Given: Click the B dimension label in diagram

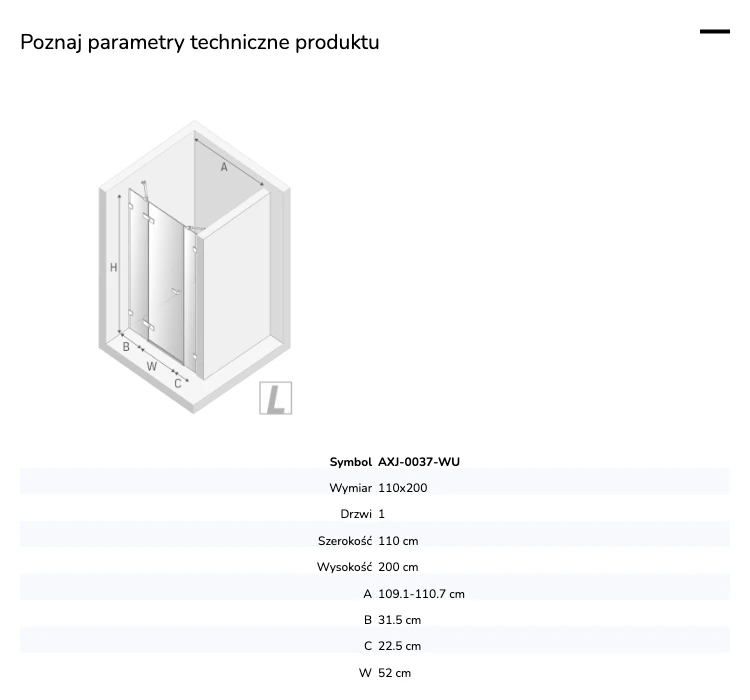Looking at the screenshot, I should pos(126,347).
